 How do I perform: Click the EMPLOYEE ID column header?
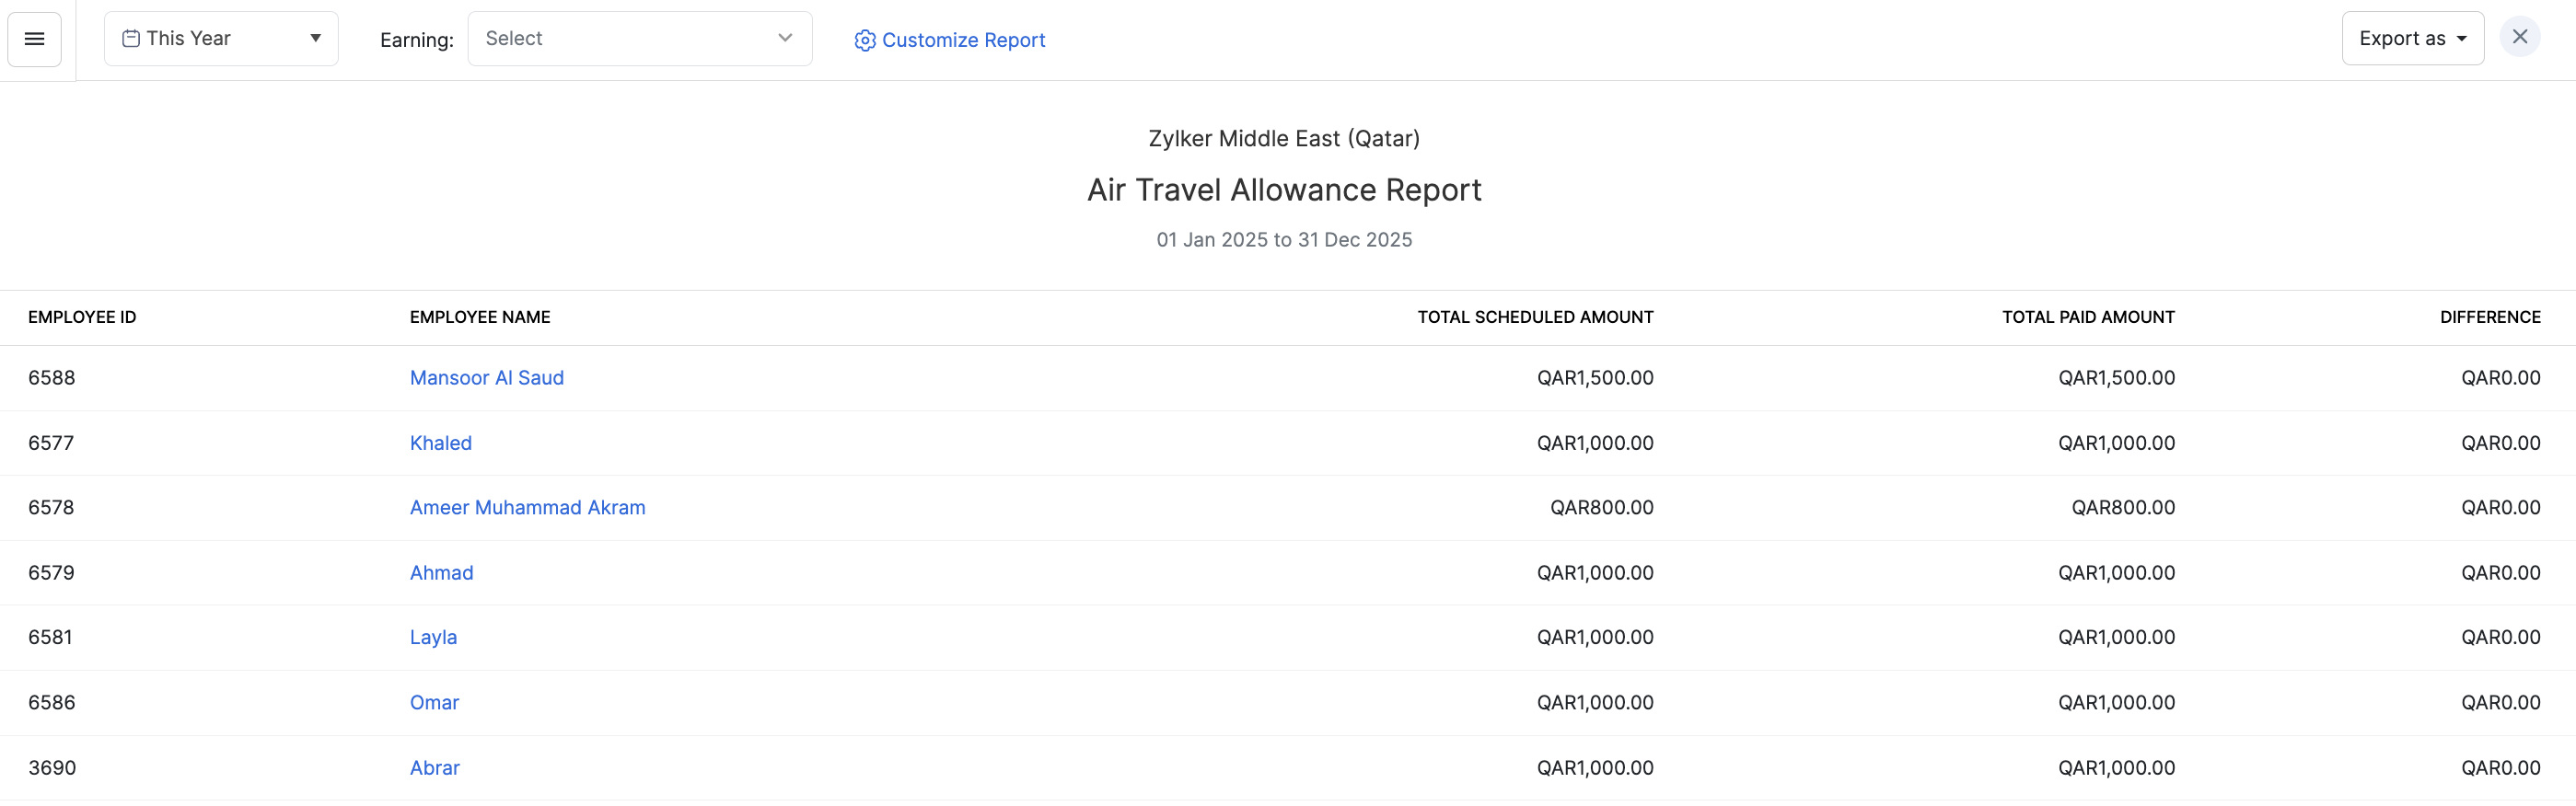click(x=82, y=317)
